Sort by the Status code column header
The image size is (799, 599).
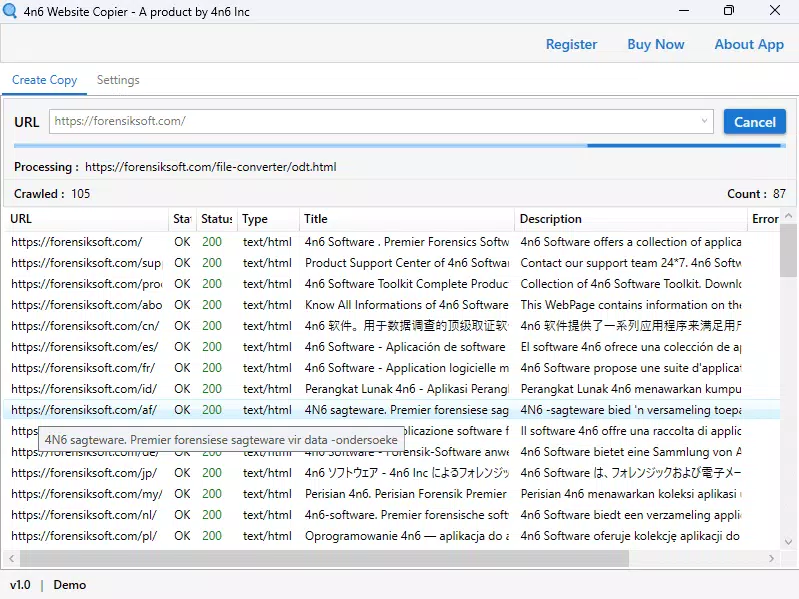point(217,219)
